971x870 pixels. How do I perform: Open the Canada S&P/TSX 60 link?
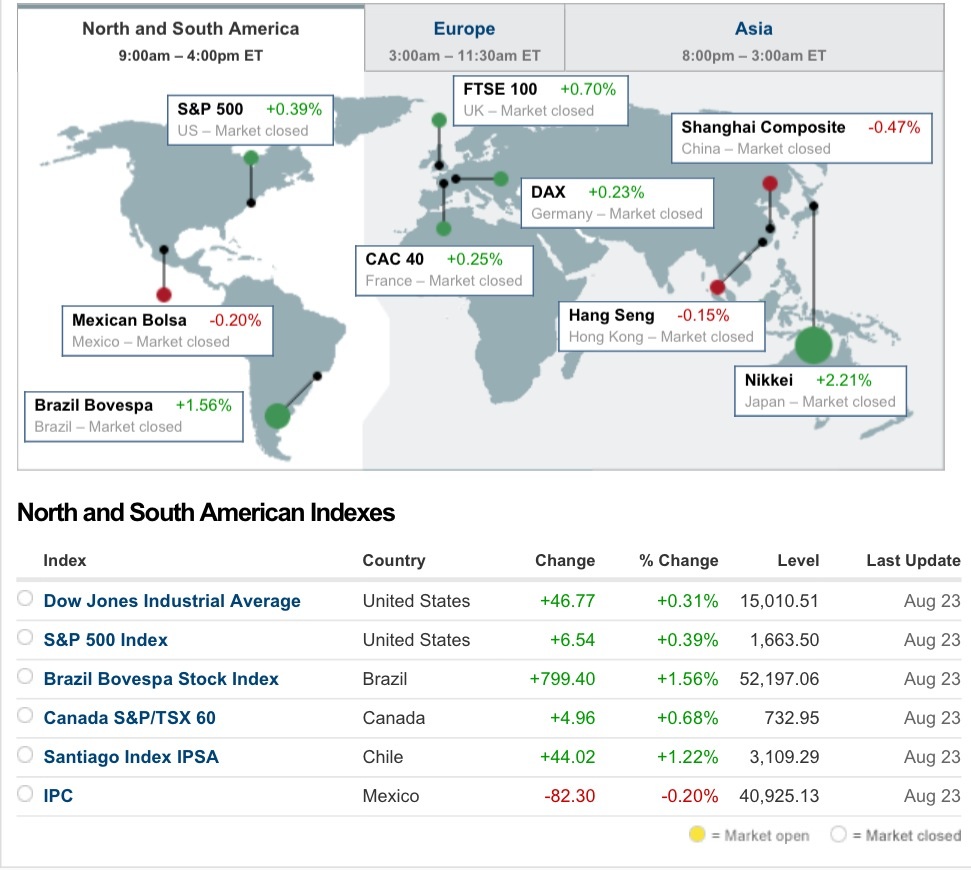click(129, 718)
